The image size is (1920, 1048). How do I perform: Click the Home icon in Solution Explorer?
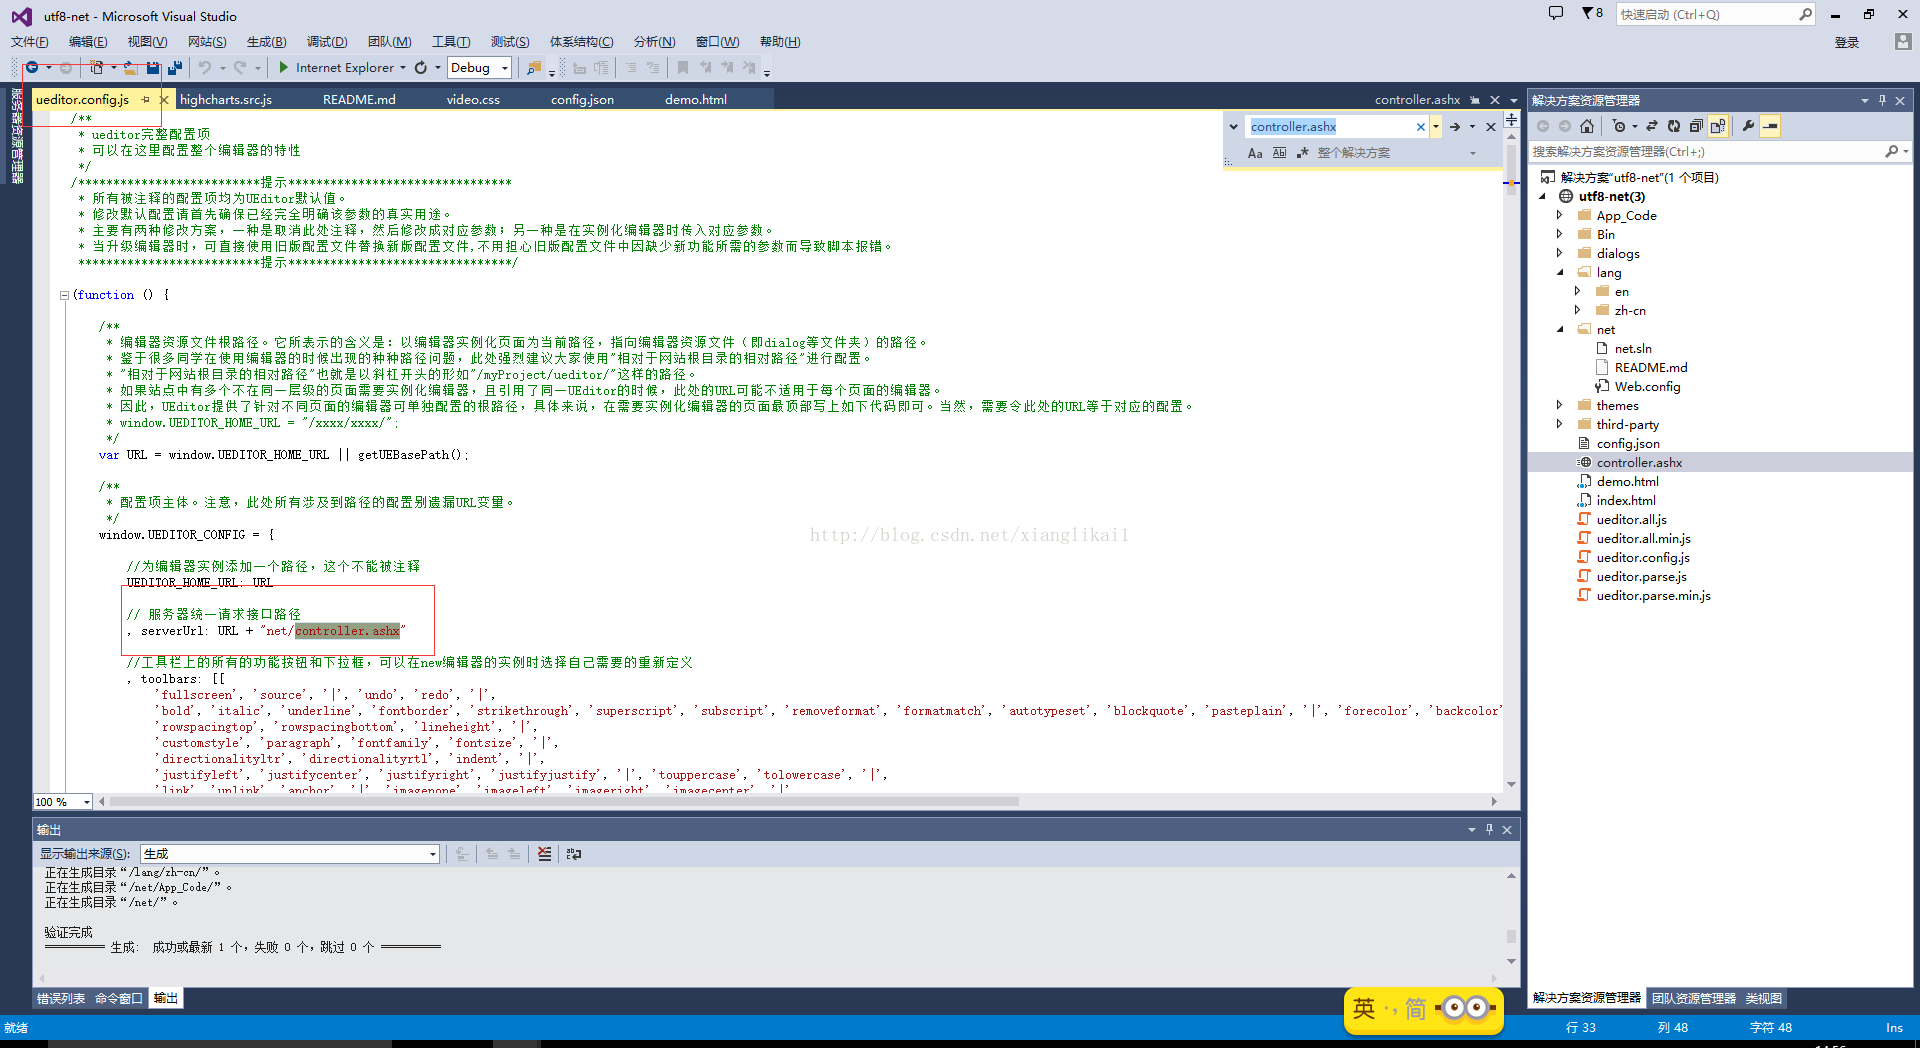1587,126
